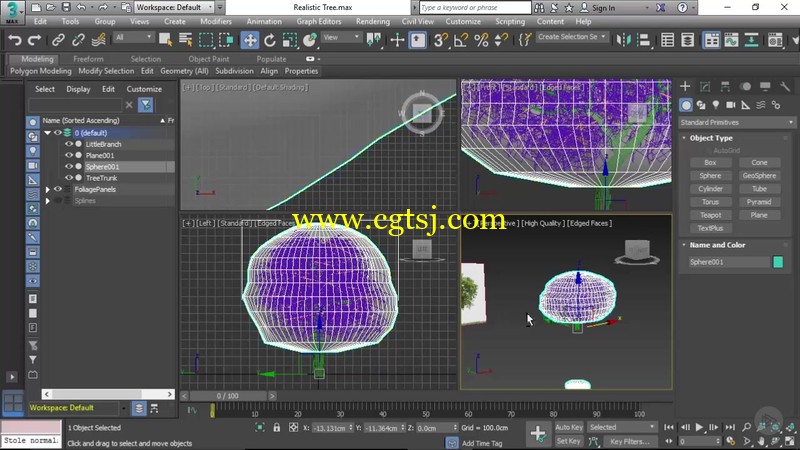Activate the Select and Rotate tool
This screenshot has height=450, width=800.
[270, 40]
